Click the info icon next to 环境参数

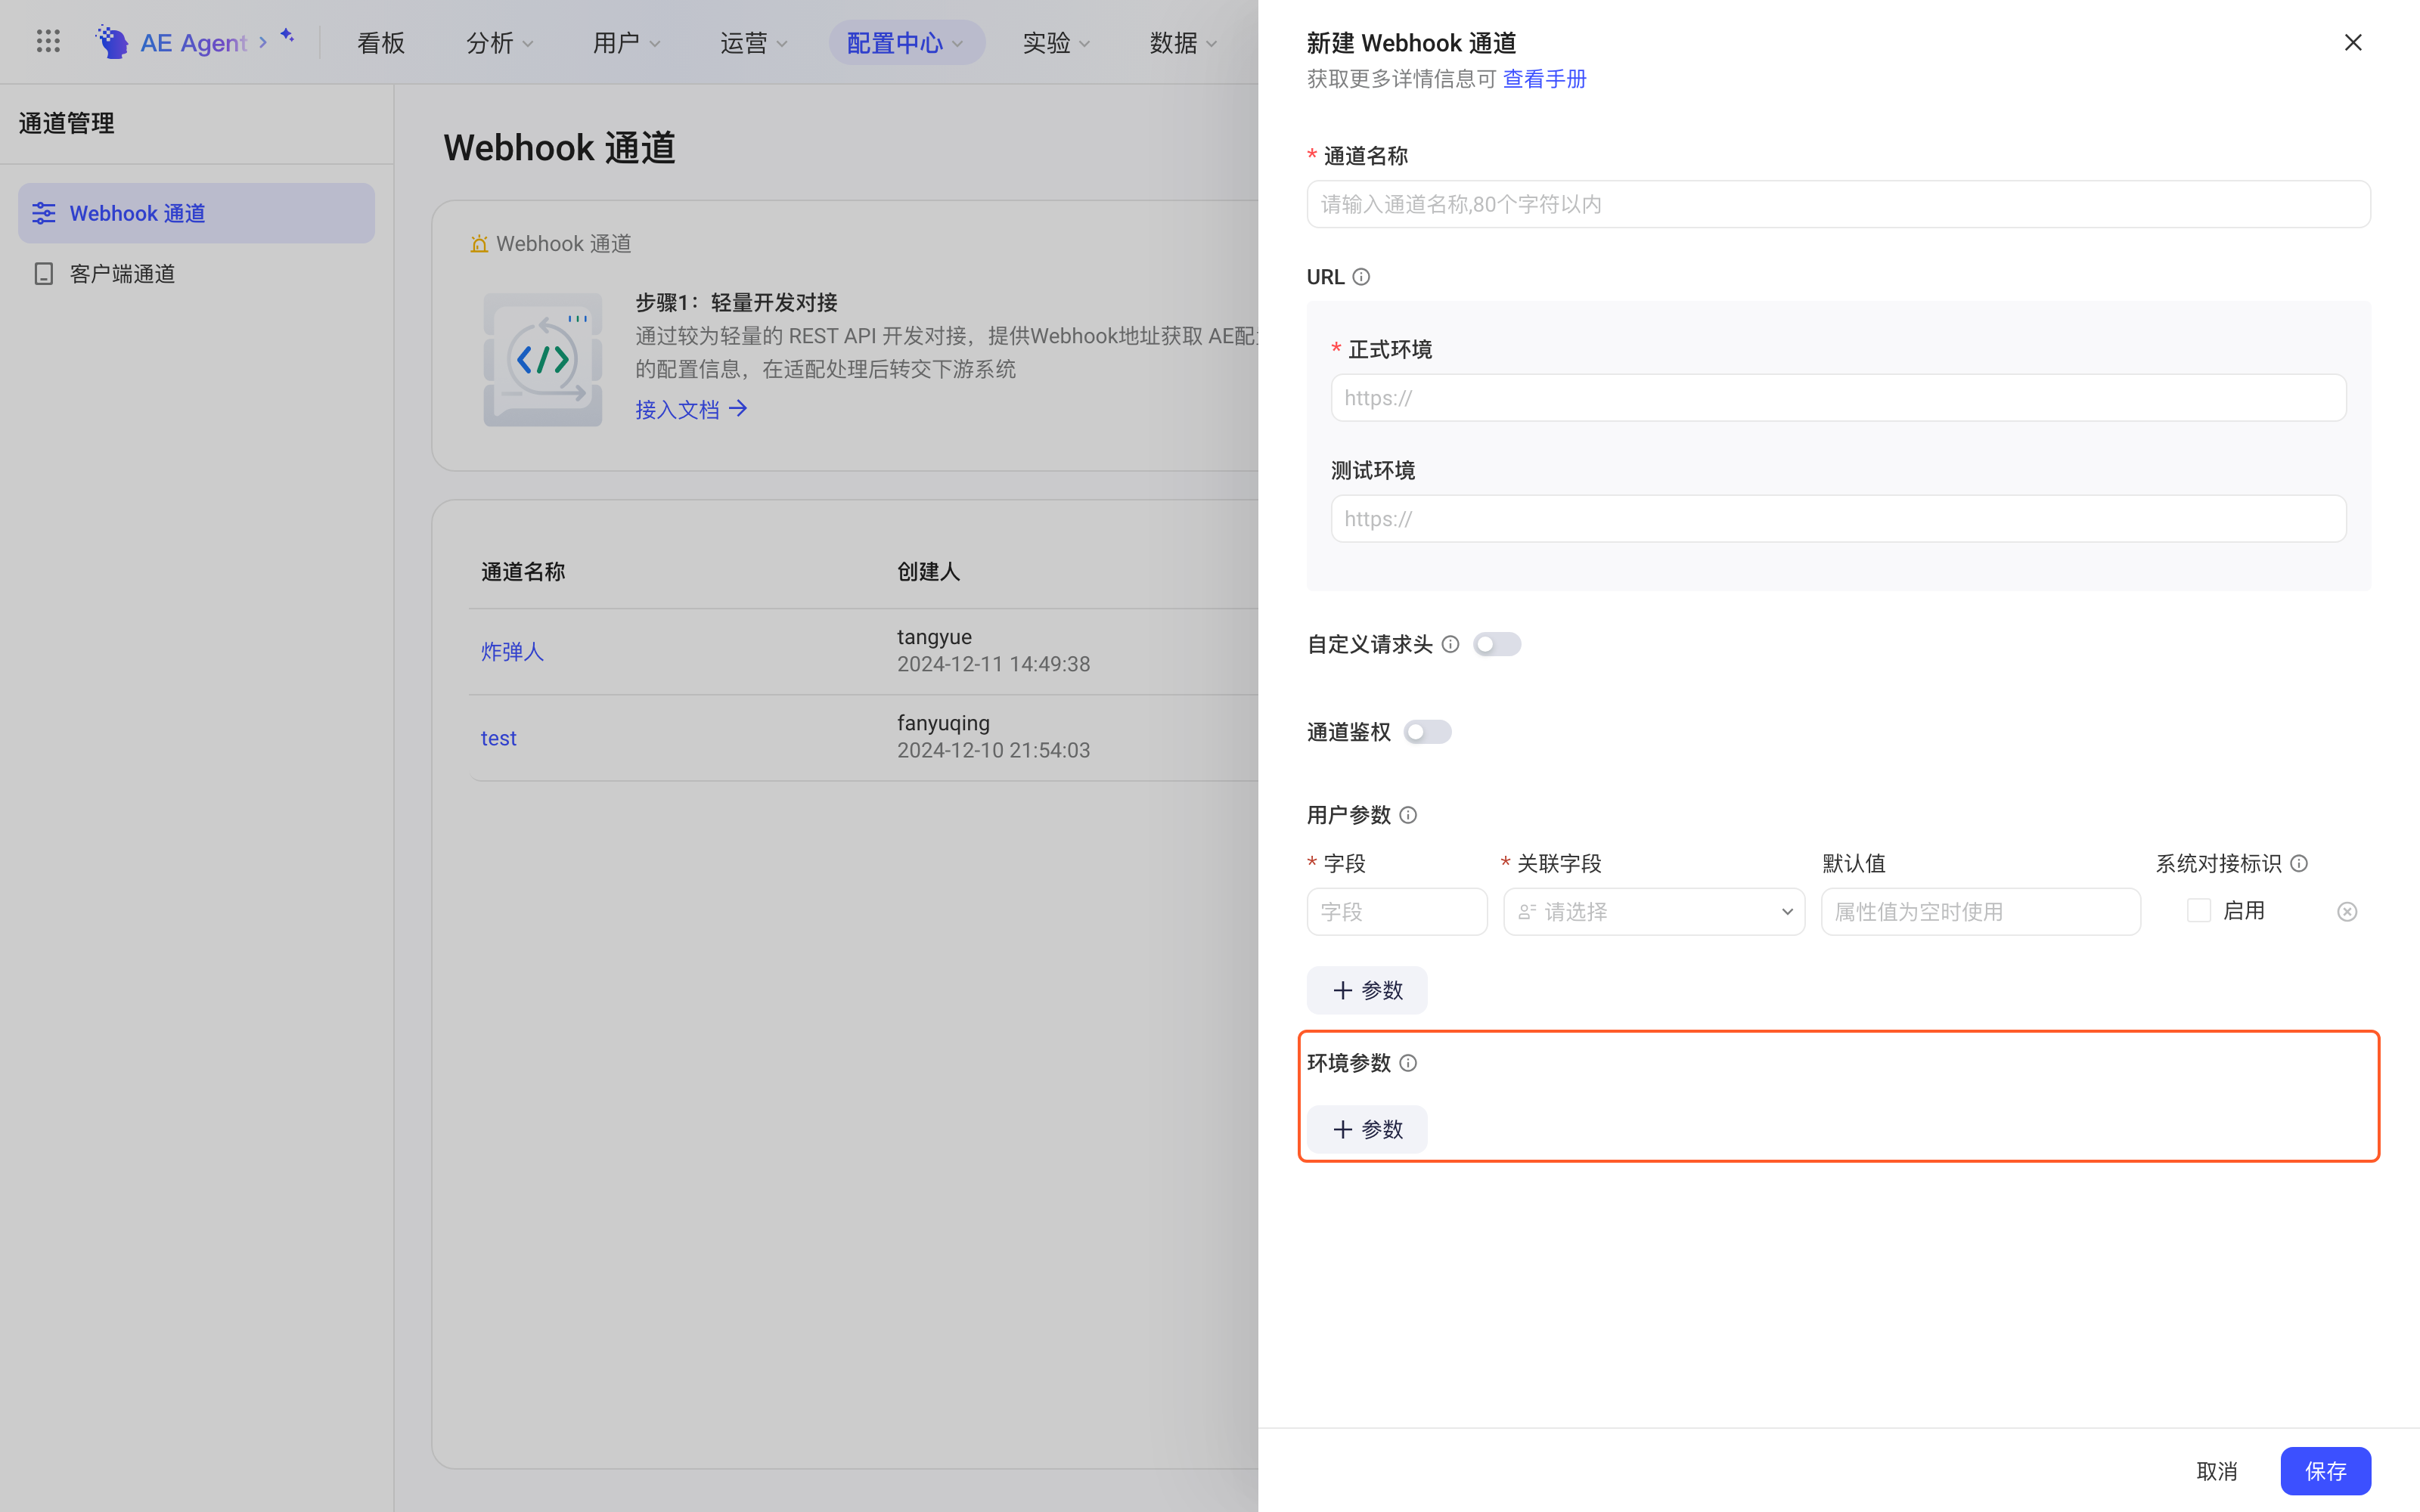(x=1408, y=1063)
